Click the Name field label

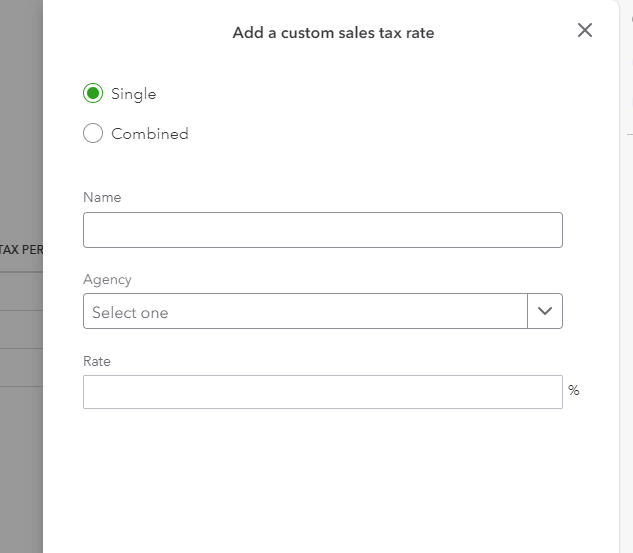102,197
